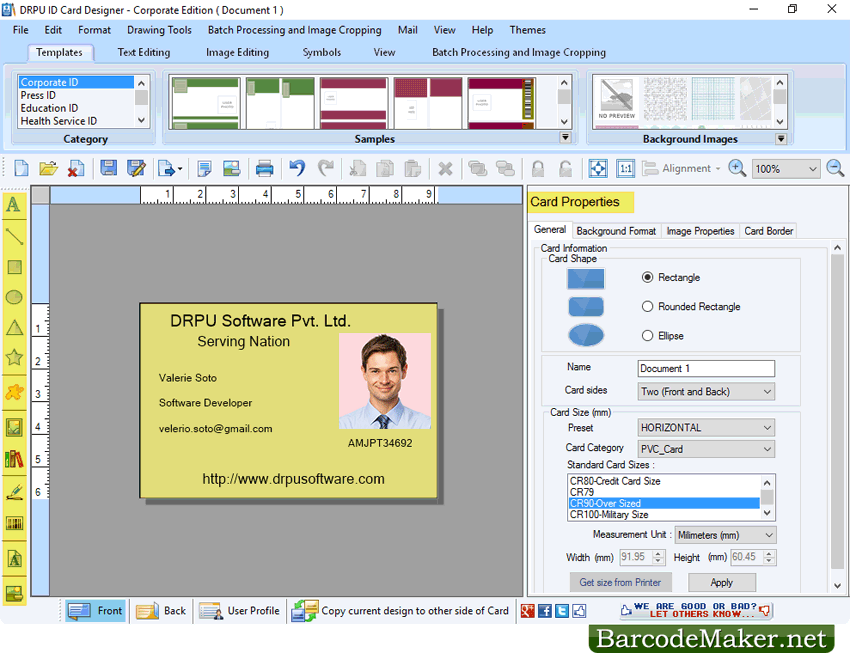This screenshot has width=850, height=653.
Task: Select the Signature pen tool
Action: tap(14, 492)
